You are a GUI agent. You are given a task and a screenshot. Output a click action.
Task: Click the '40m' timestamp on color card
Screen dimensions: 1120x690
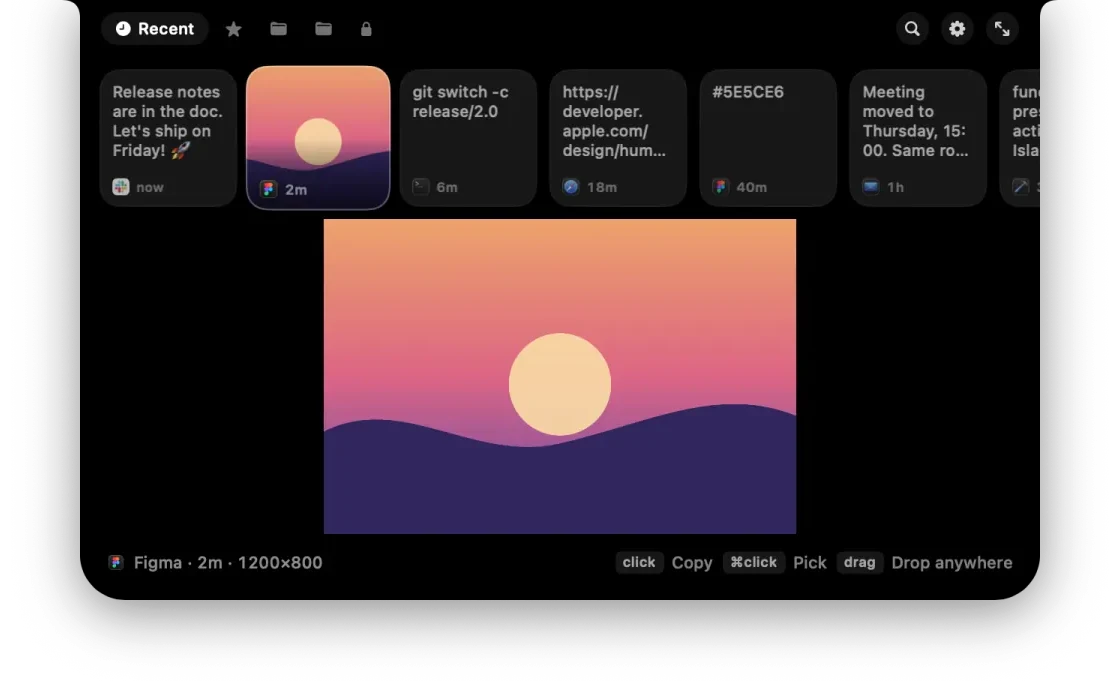tap(751, 187)
